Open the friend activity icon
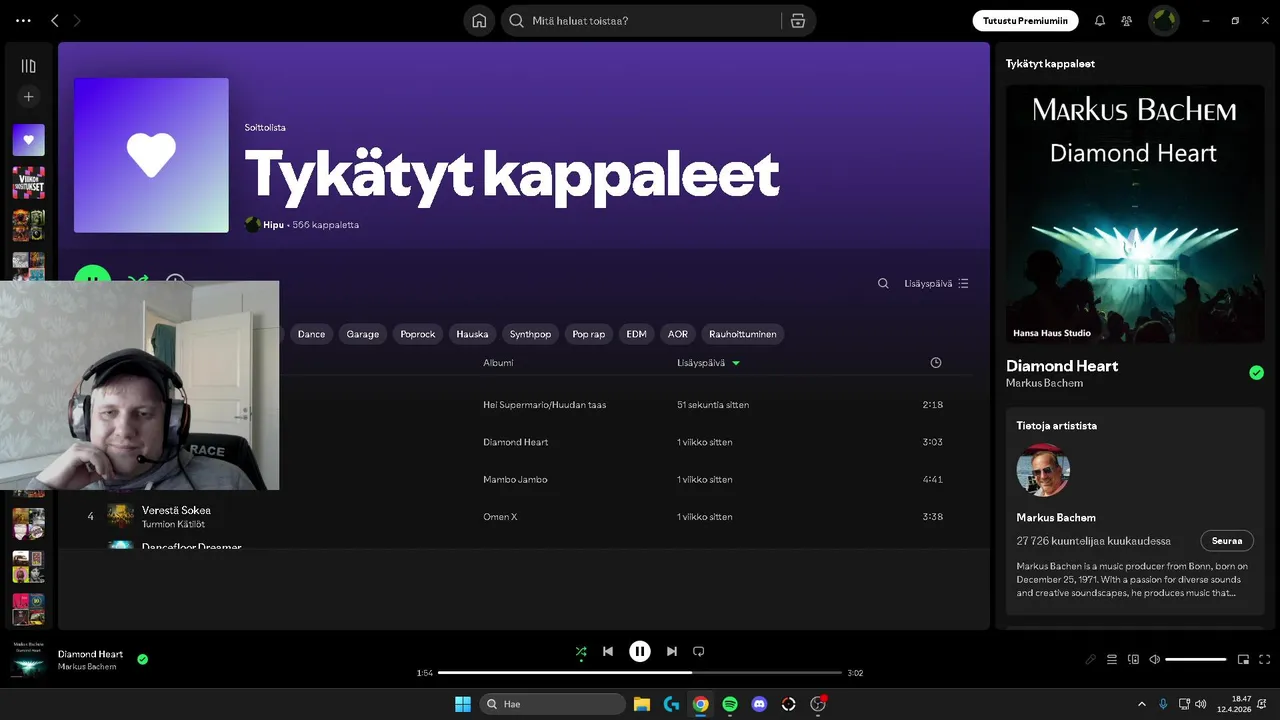Viewport: 1280px width, 720px height. point(1127,20)
